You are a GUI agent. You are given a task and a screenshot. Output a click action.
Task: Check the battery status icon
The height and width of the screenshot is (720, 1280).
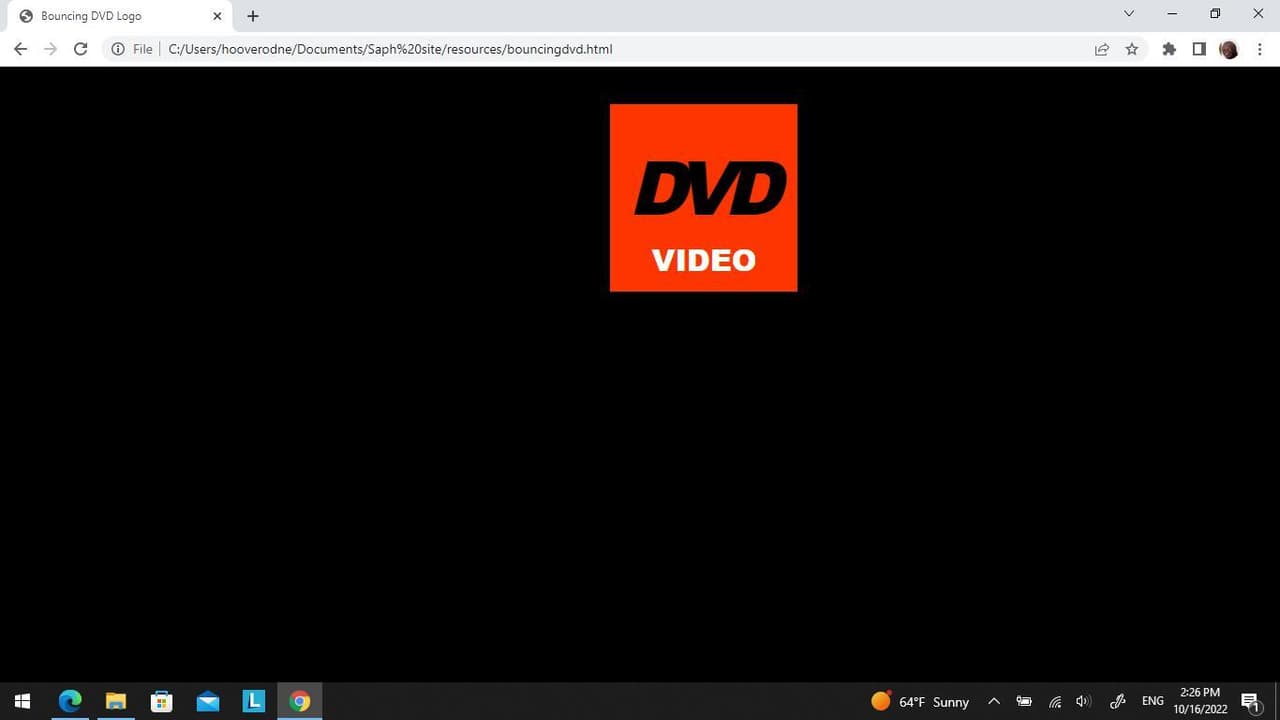point(1024,701)
